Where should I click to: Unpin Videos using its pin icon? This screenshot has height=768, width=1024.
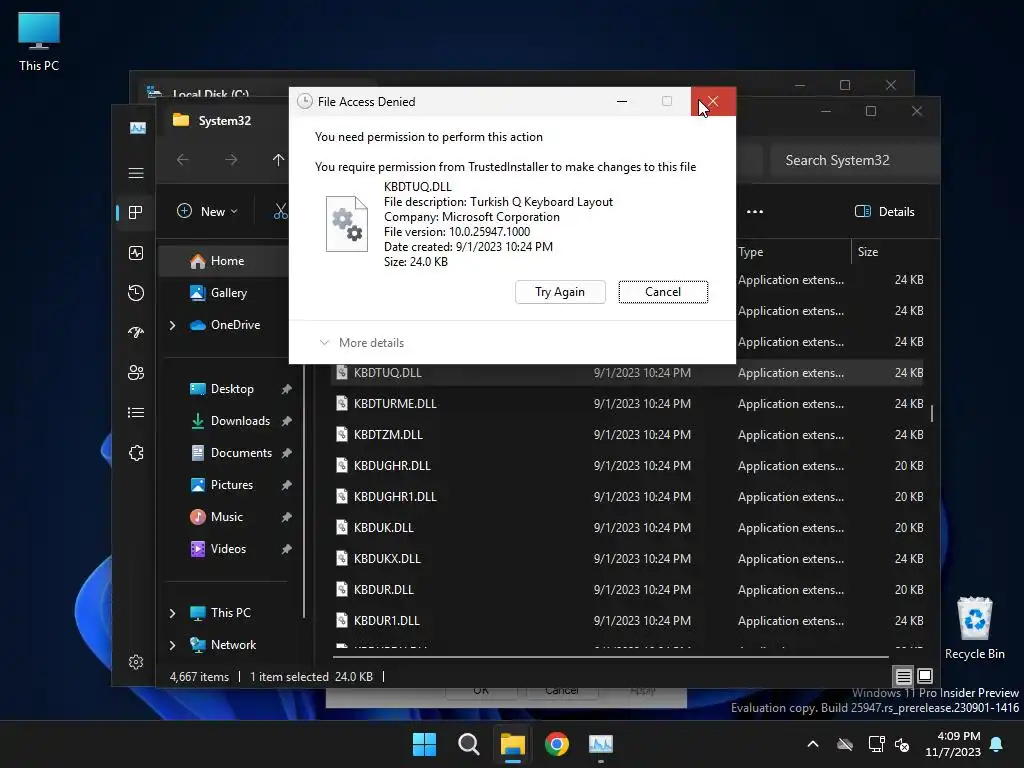point(286,549)
